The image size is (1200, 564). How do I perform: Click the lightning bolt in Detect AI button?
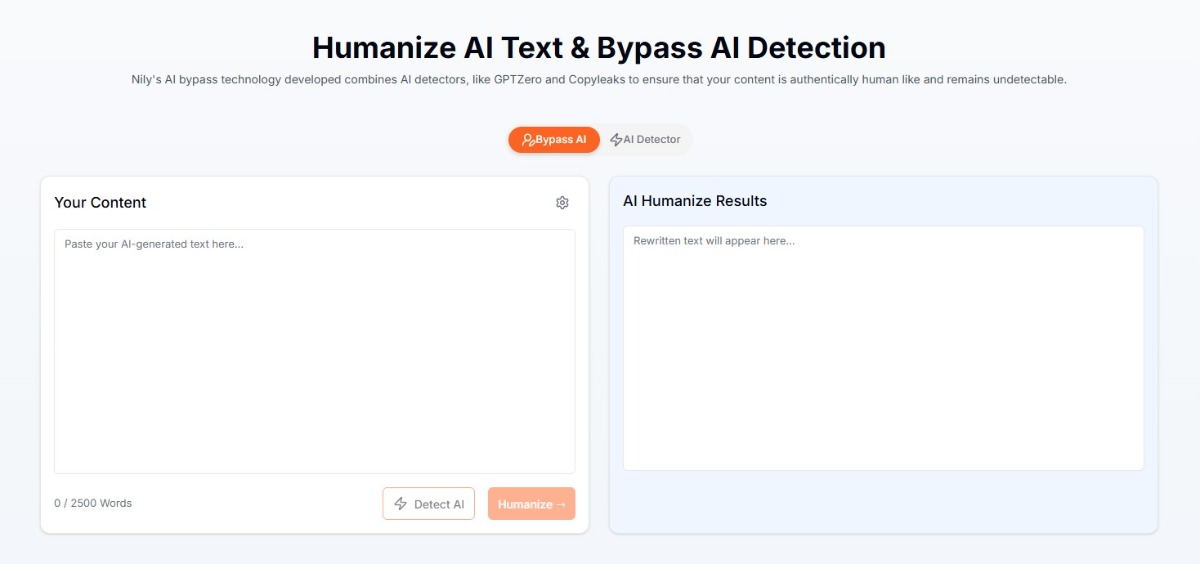401,504
